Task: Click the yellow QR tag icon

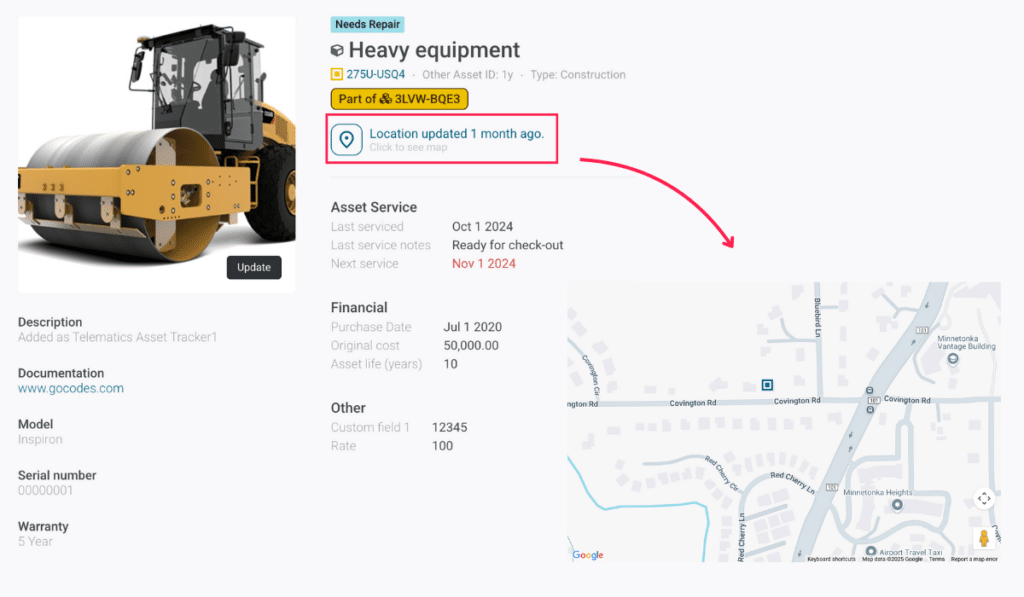Action: click(337, 75)
